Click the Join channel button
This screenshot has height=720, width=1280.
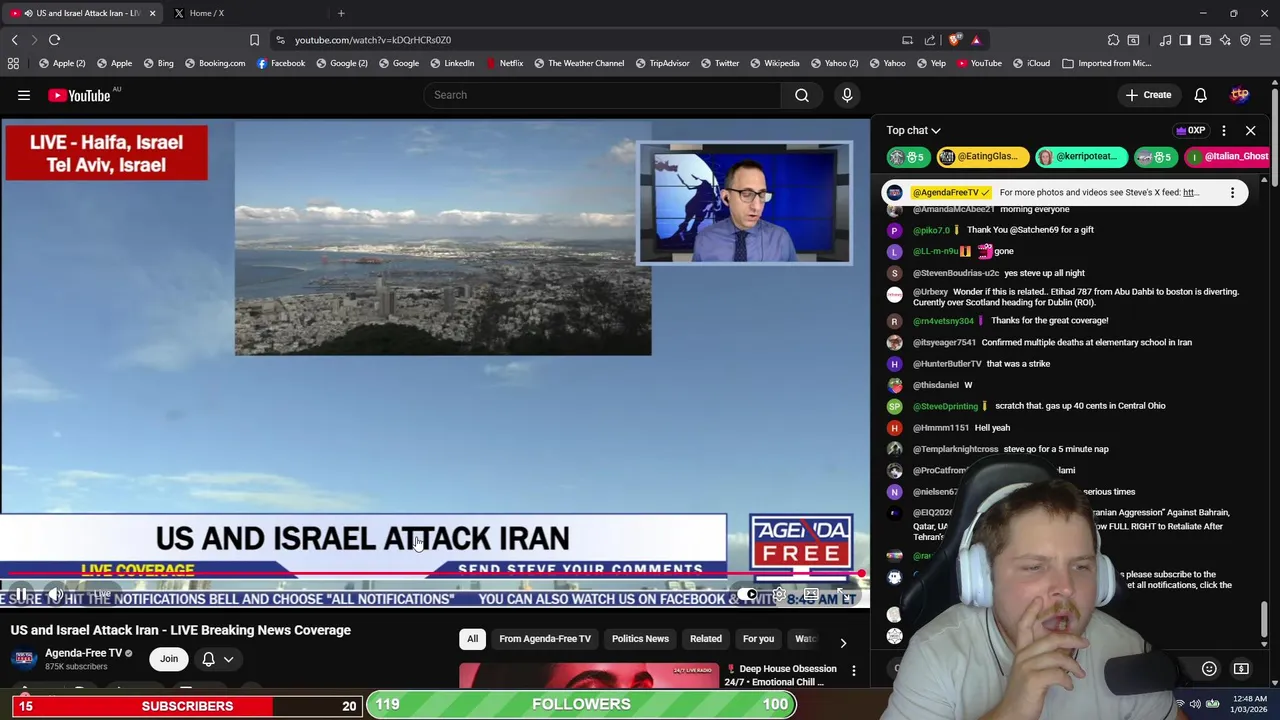(x=169, y=659)
